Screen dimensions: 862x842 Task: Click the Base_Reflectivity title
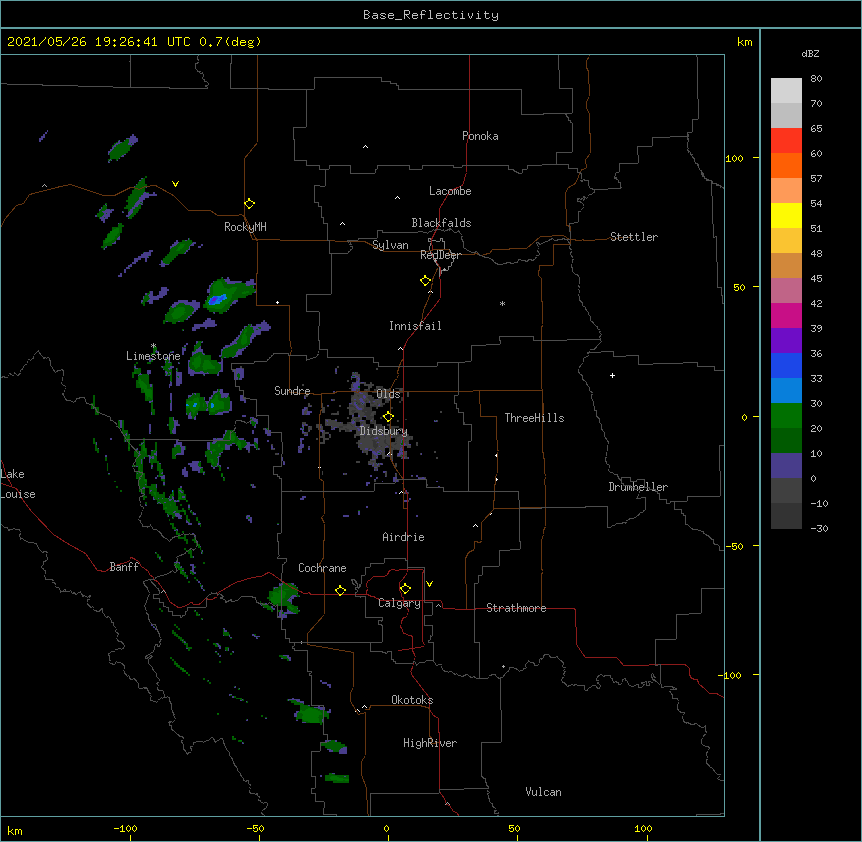[431, 15]
